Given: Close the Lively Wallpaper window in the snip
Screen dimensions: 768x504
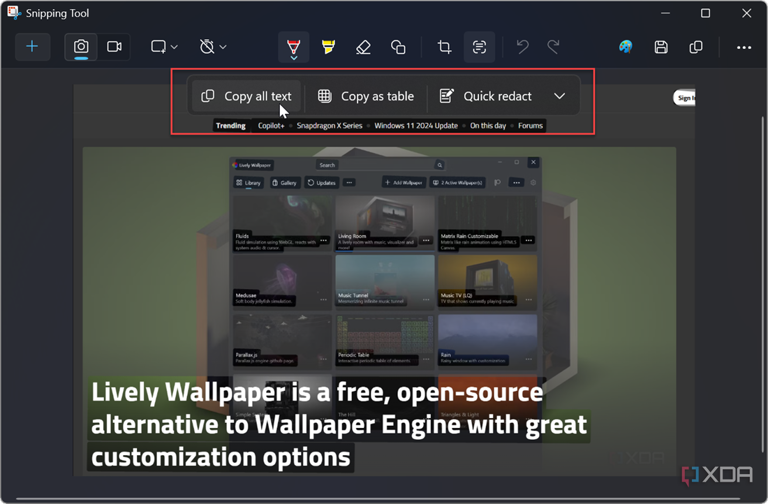Looking at the screenshot, I should 533,162.
